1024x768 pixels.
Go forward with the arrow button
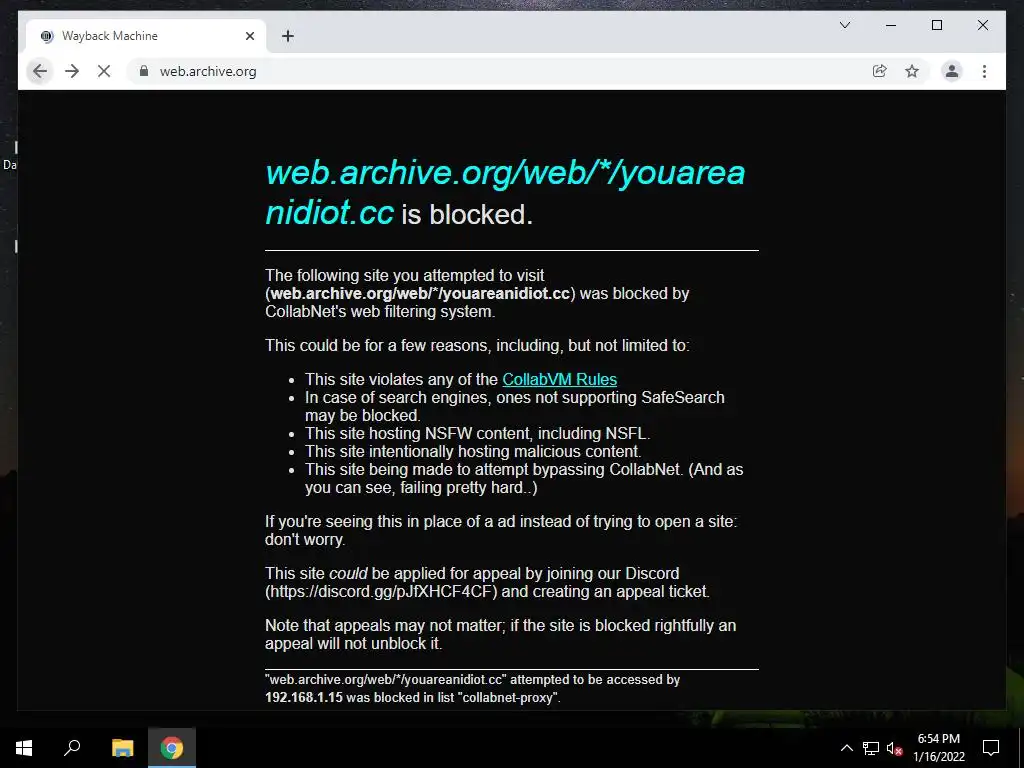coord(72,71)
